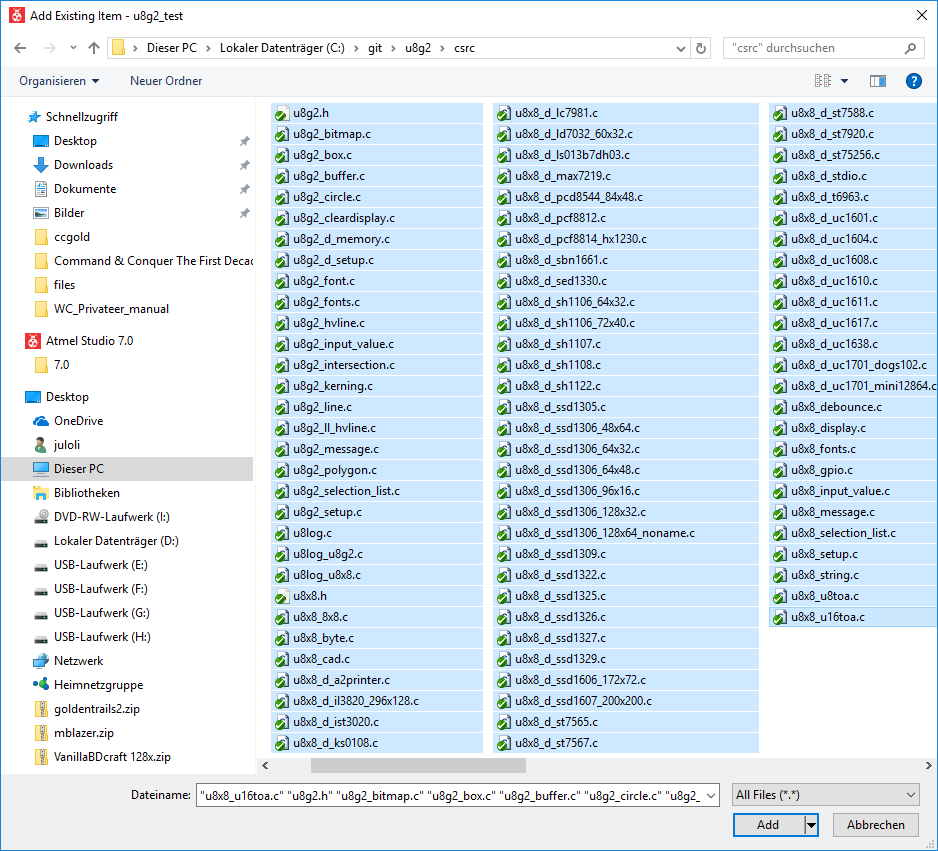Click the back navigation arrow
The height and width of the screenshot is (851, 938).
click(20, 48)
